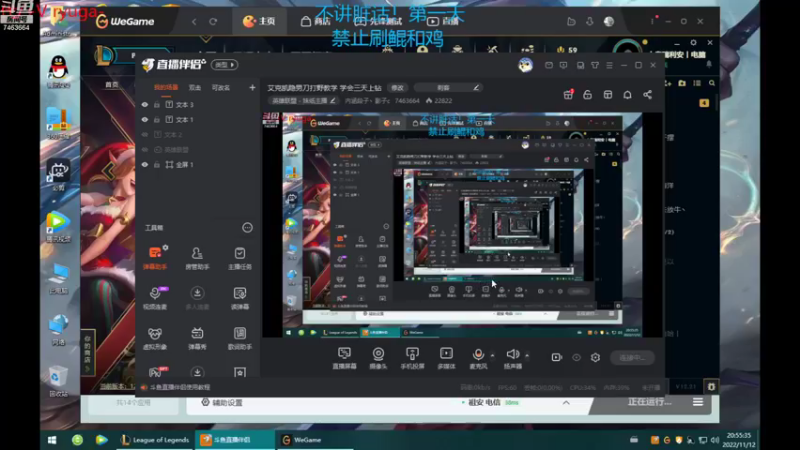Click the share icon in stream toolbar
This screenshot has width=800, height=450.
(647, 95)
